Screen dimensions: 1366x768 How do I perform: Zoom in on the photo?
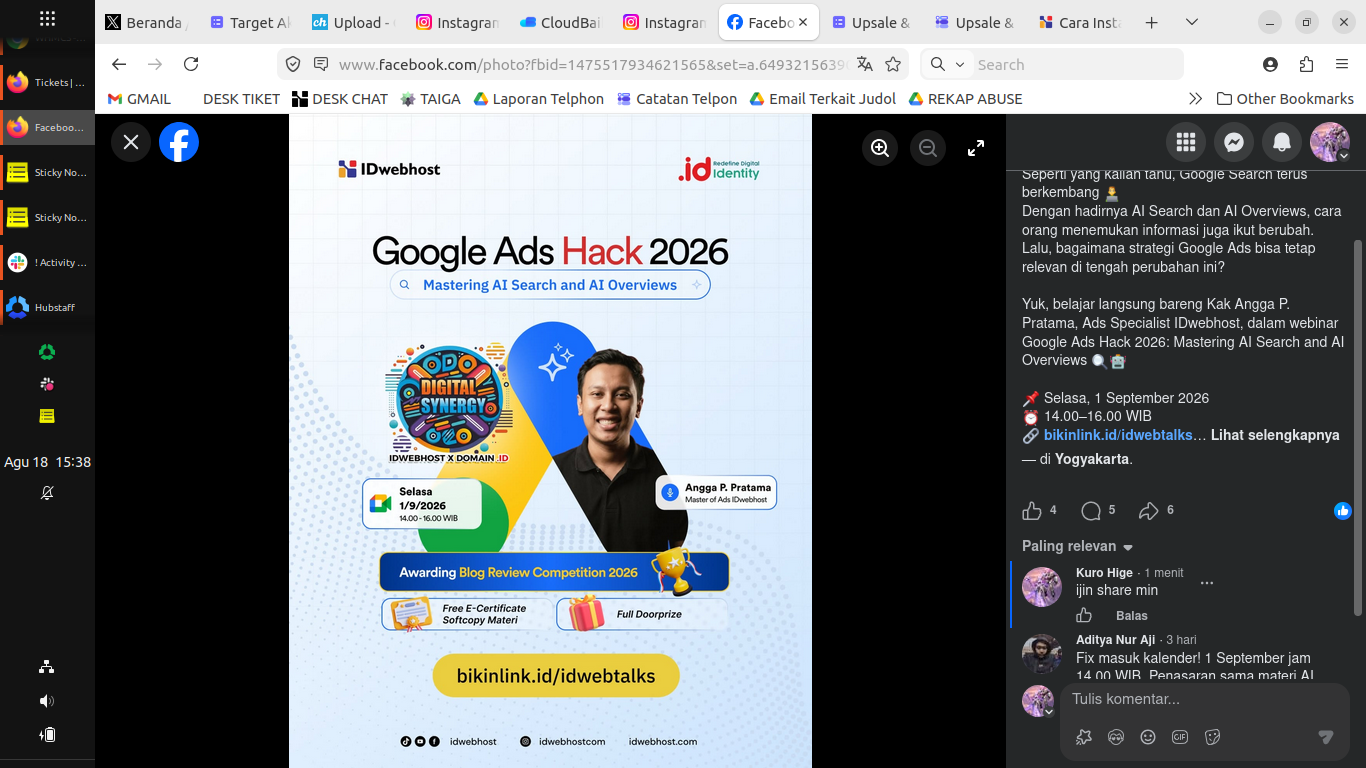(x=880, y=148)
